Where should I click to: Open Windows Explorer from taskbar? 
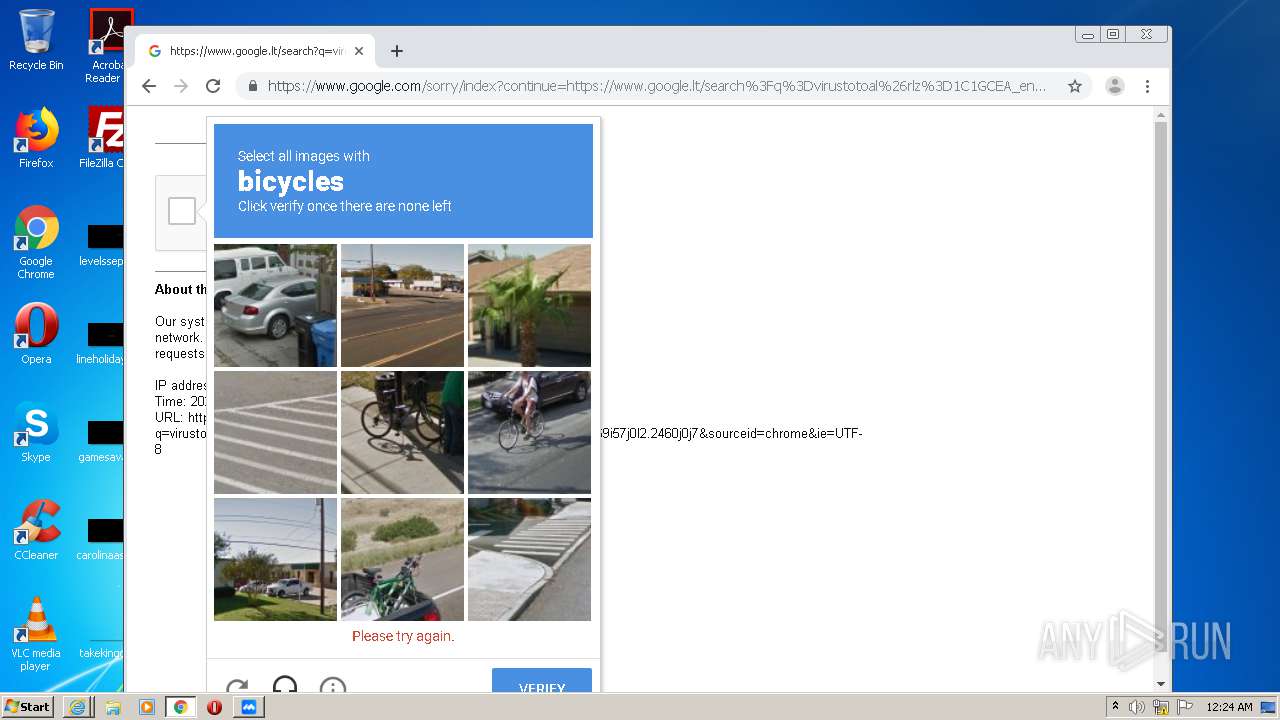click(x=112, y=707)
